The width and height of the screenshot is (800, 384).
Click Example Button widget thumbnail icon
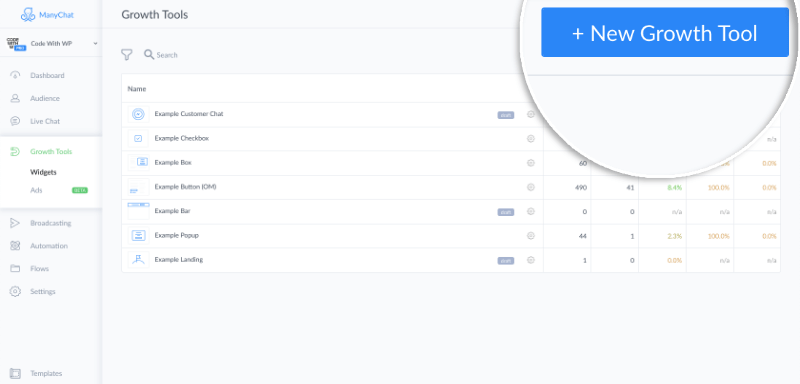tap(138, 187)
